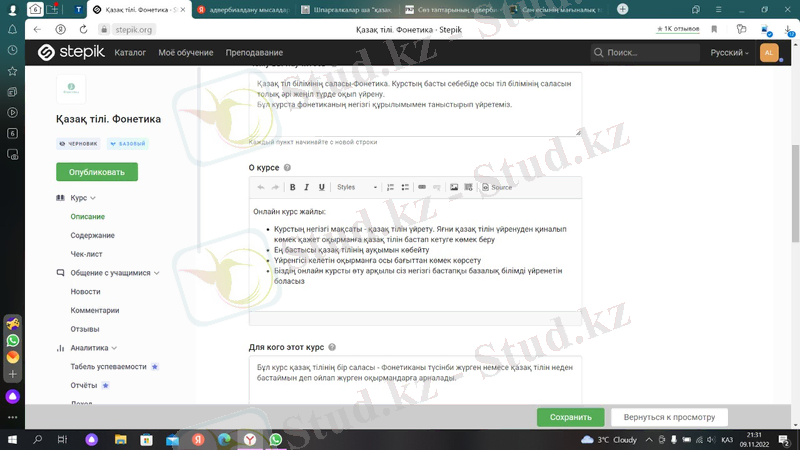800x450 pixels.
Task: Redo the edit in the editor toolbar
Action: click(275, 187)
